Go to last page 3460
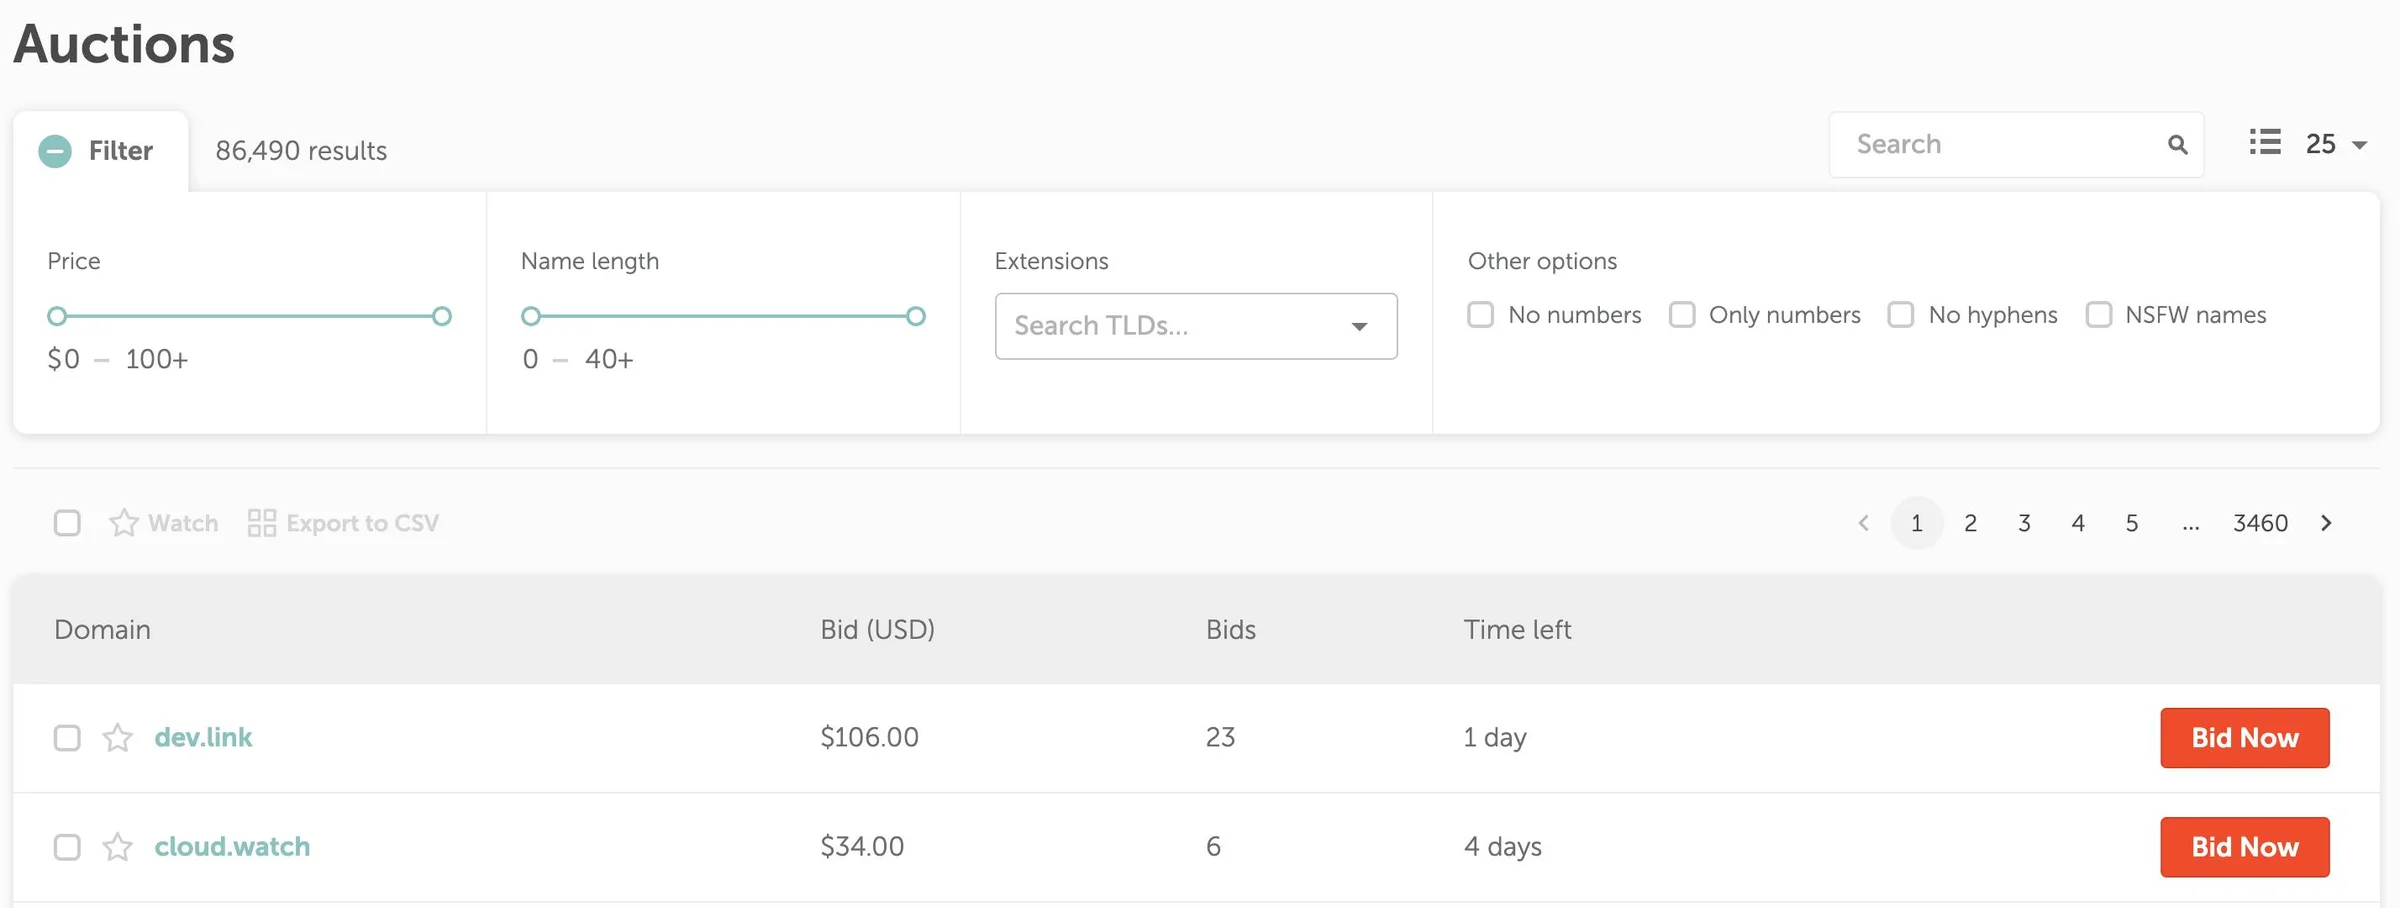Screen dimensions: 2400x908 point(2260,523)
